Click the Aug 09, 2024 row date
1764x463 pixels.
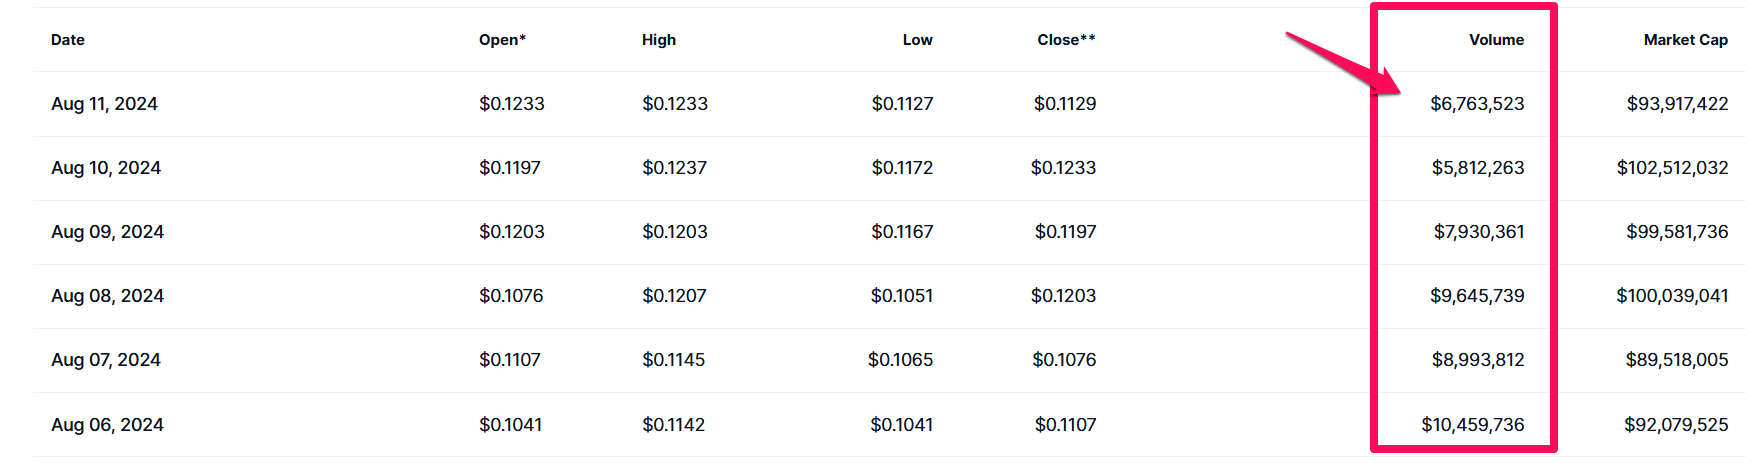pos(107,232)
